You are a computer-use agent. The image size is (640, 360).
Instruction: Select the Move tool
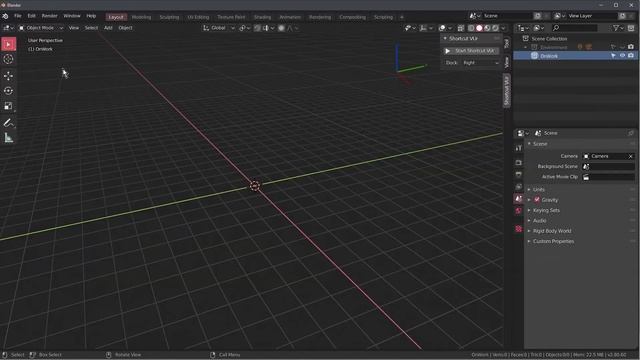click(8, 76)
